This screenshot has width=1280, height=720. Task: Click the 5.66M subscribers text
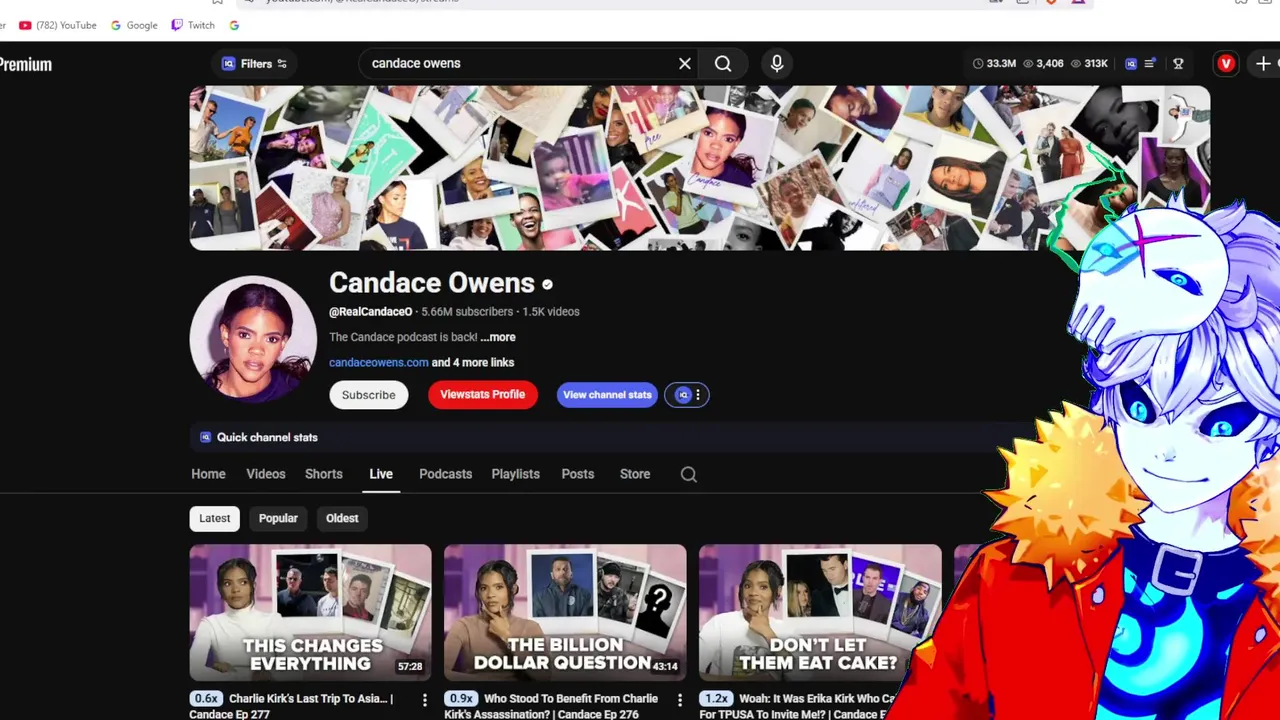tap(467, 312)
